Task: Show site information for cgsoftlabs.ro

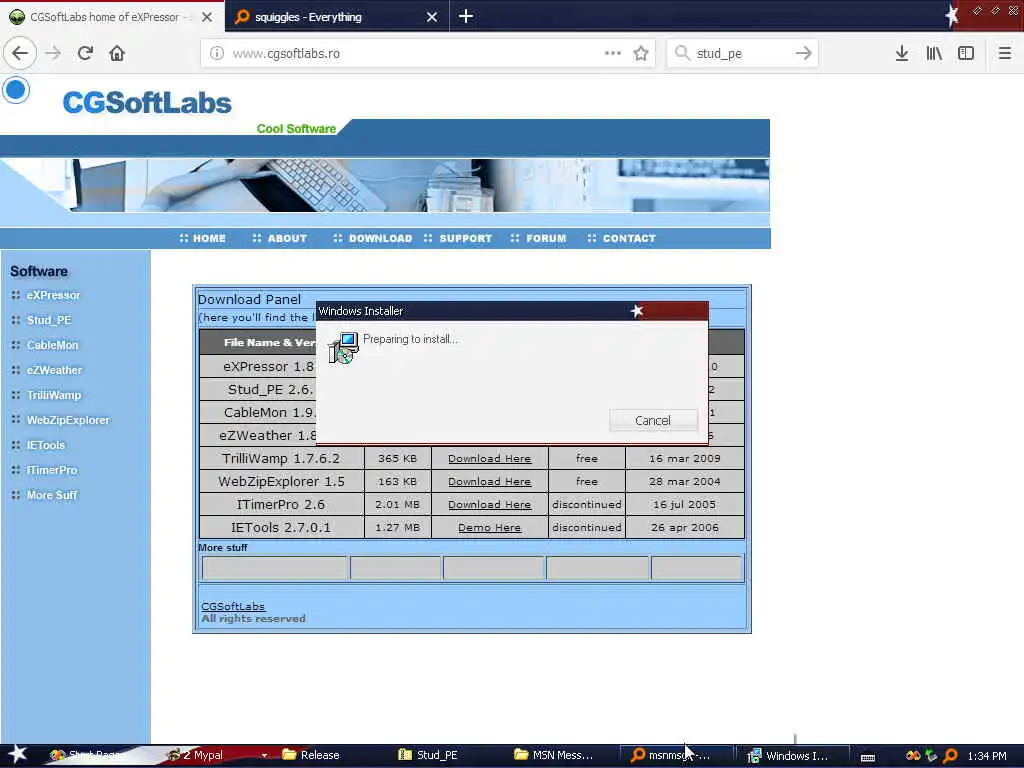Action: pyautogui.click(x=217, y=54)
